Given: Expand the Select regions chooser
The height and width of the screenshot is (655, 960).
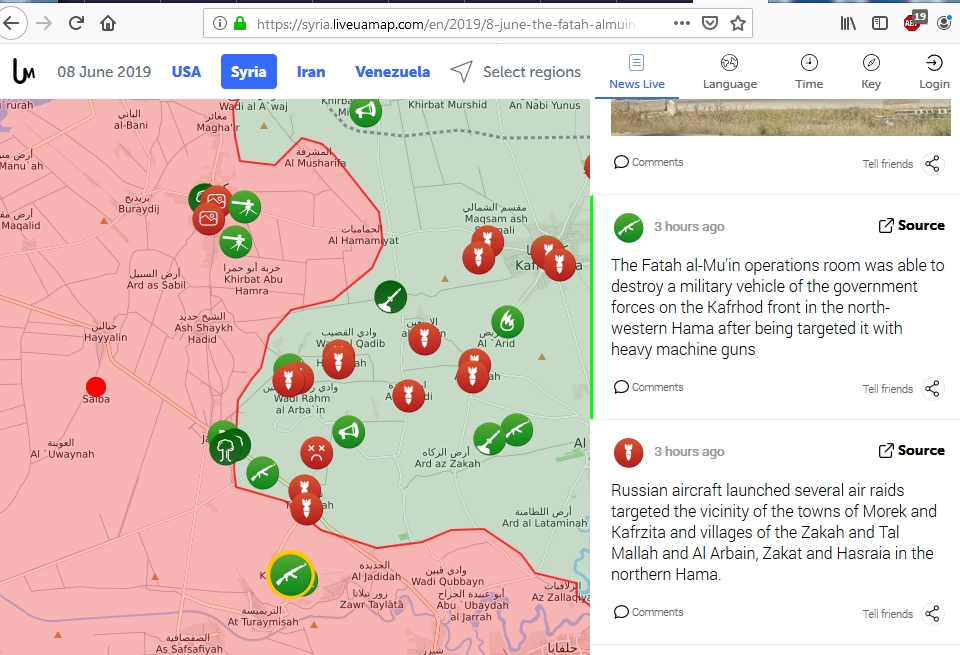Looking at the screenshot, I should [516, 72].
